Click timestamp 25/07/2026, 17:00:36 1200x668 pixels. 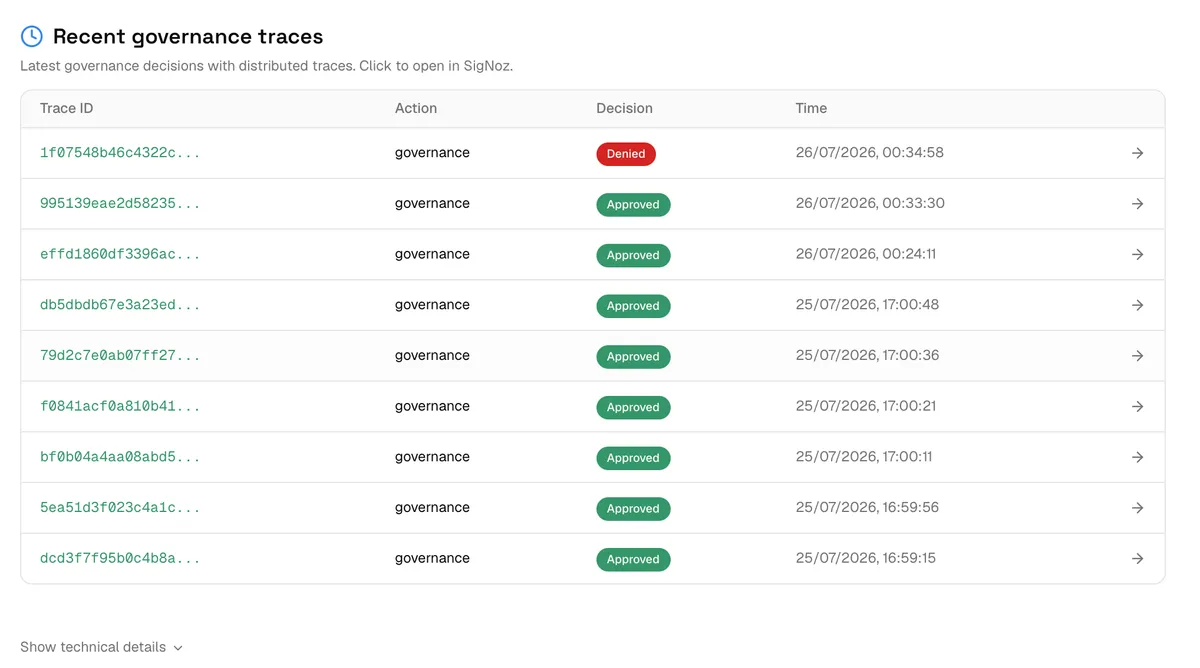coord(868,355)
